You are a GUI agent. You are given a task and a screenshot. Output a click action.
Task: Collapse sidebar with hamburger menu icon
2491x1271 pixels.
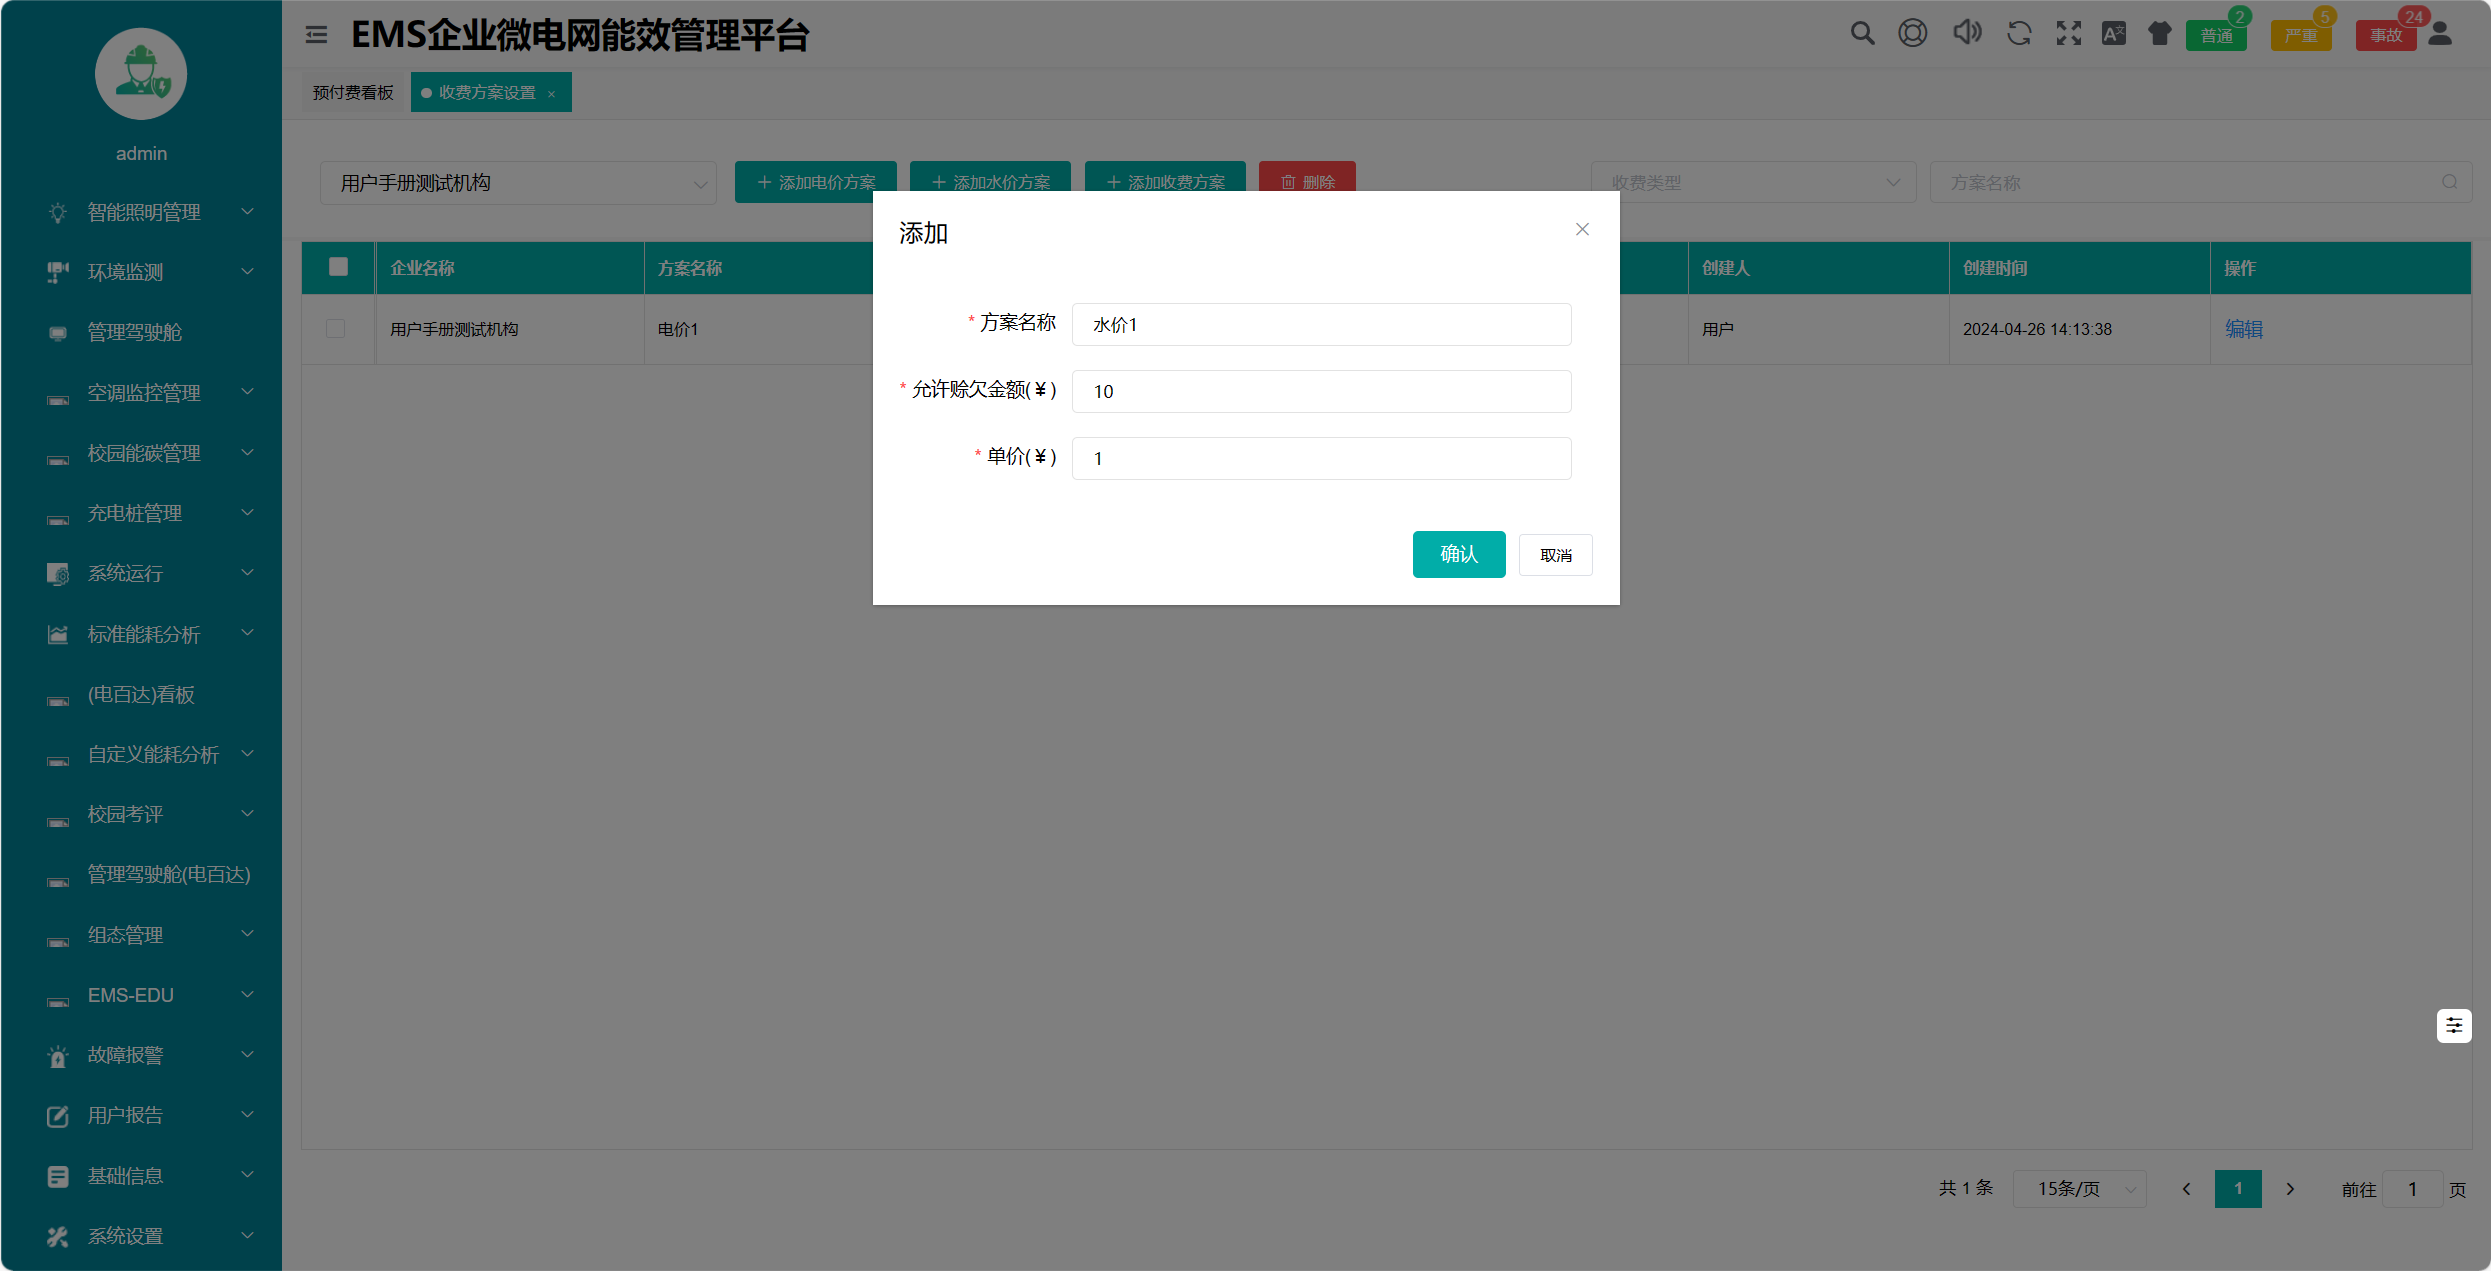pyautogui.click(x=316, y=35)
